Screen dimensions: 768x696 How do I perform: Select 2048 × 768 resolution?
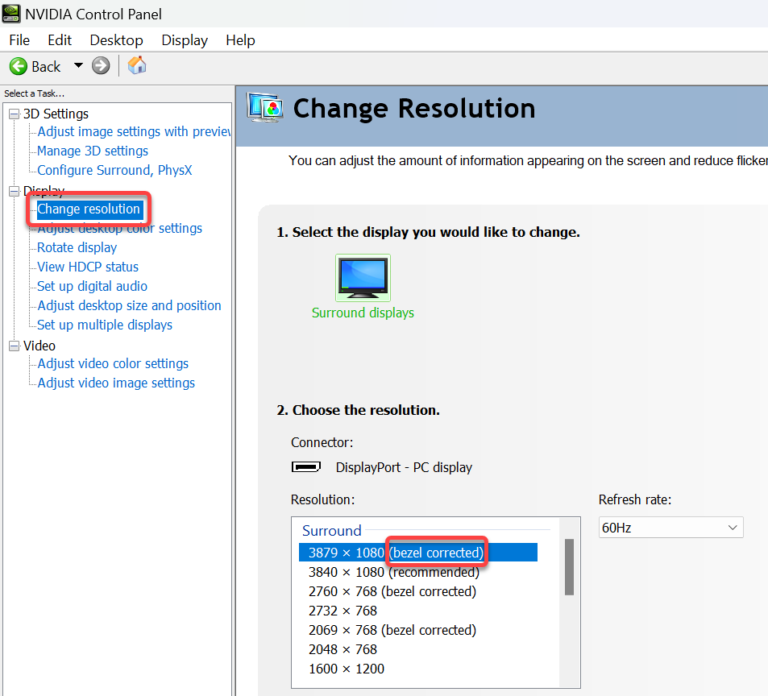343,649
